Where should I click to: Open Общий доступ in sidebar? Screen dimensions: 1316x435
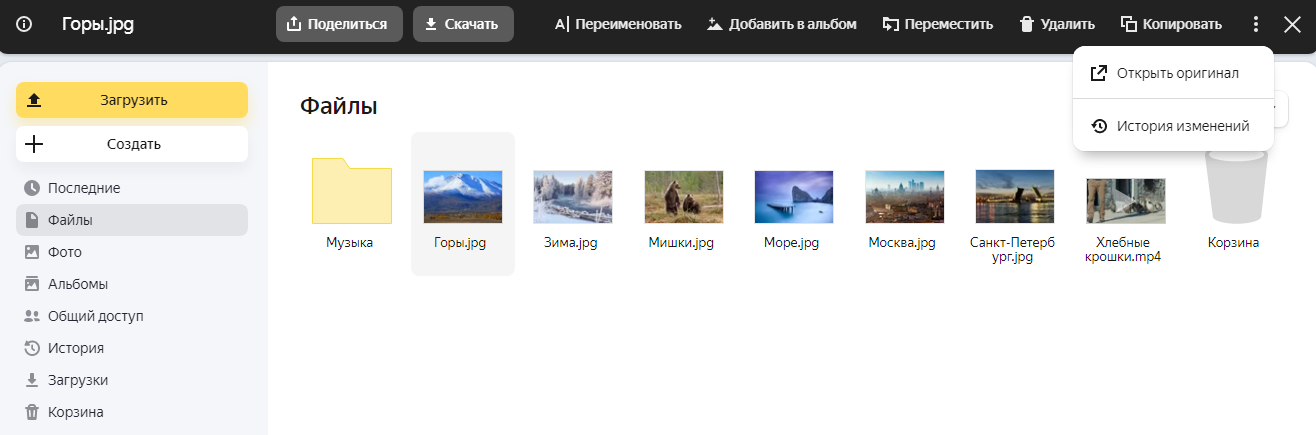pos(96,316)
